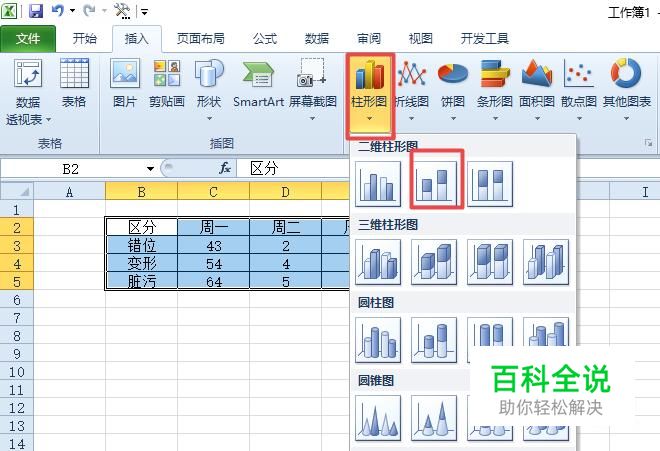Open the 折线图 line chart menu
The height and width of the screenshot is (451, 660).
pos(412,91)
